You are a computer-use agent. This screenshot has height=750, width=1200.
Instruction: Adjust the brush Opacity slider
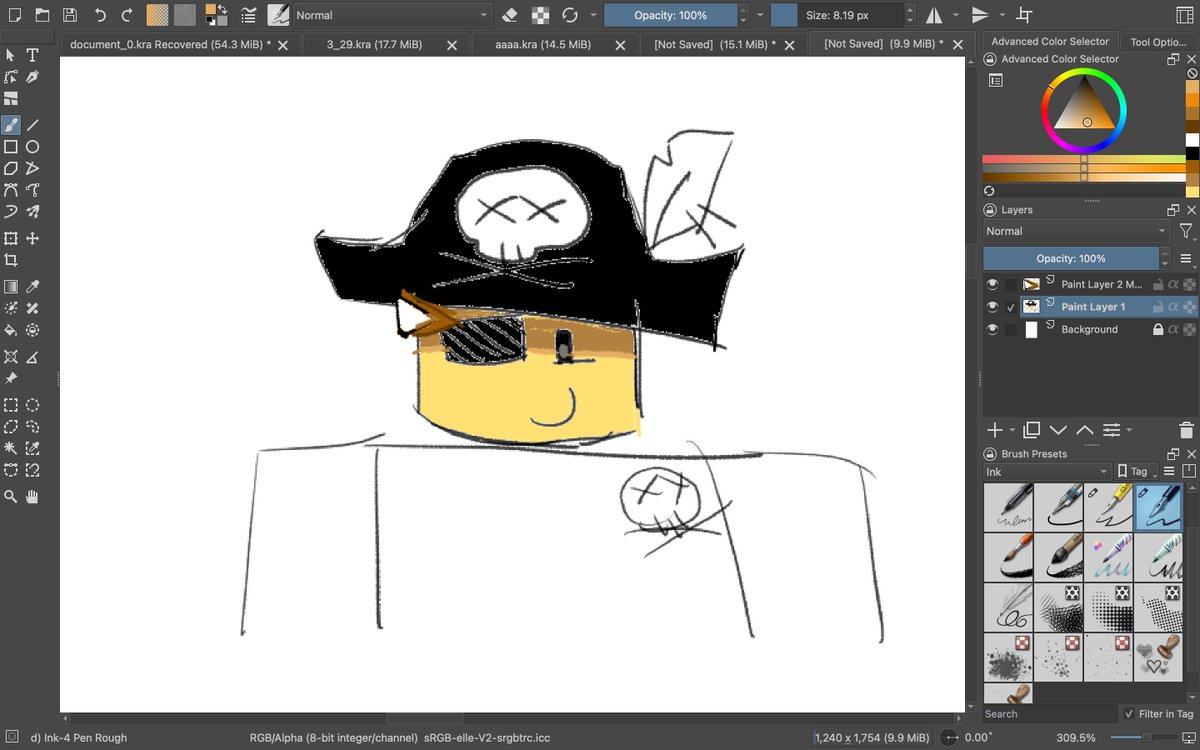click(x=671, y=15)
